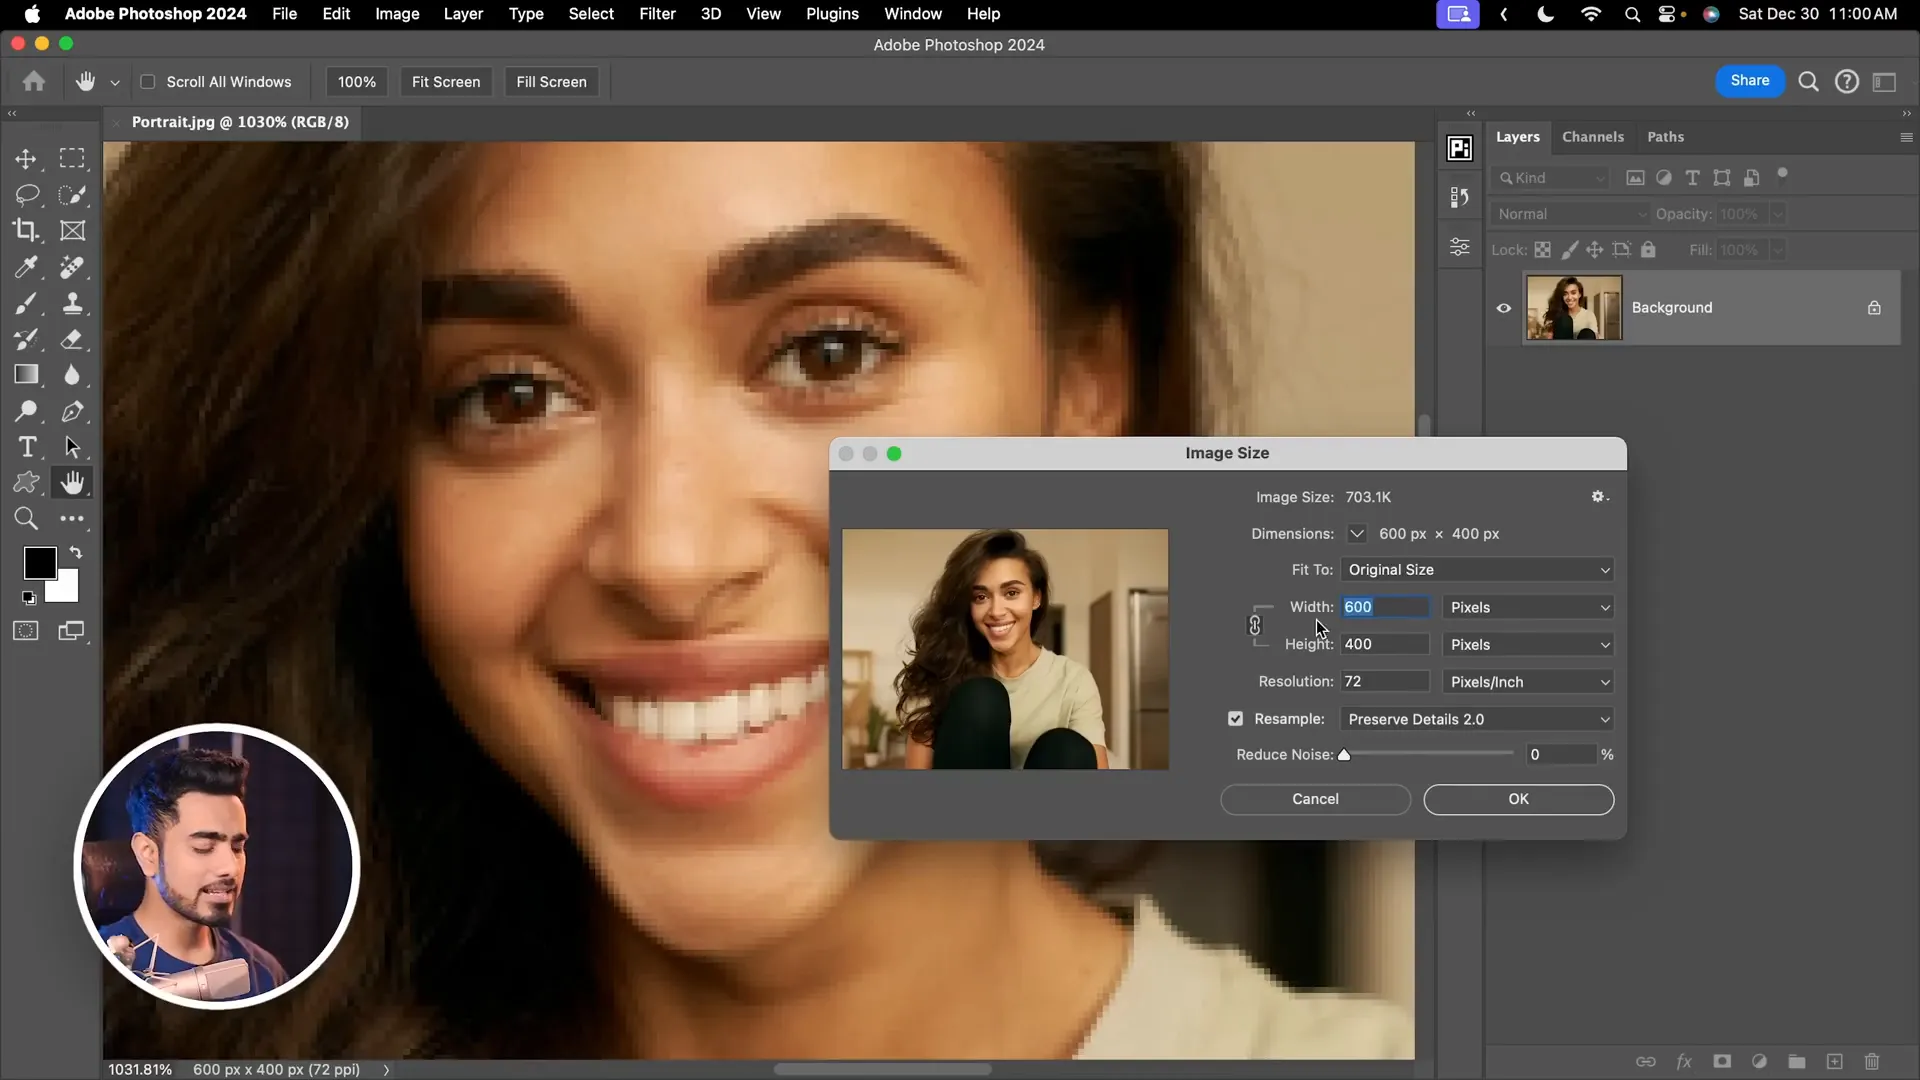Hide the Background layer visibility

pyautogui.click(x=1503, y=308)
